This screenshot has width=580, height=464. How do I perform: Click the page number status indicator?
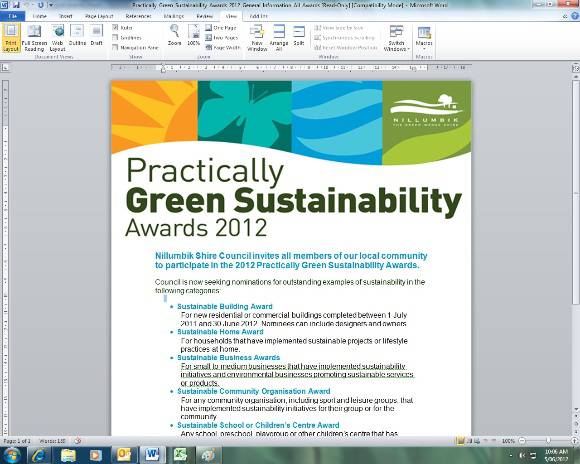click(x=17, y=441)
